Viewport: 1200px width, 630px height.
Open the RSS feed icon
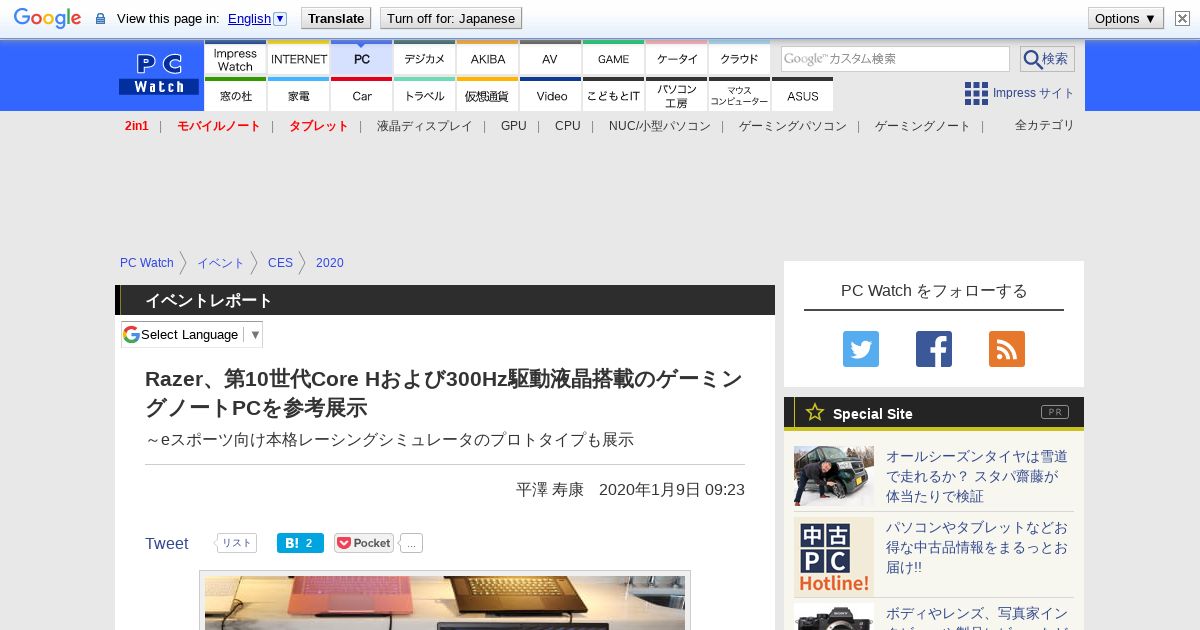tap(1007, 349)
